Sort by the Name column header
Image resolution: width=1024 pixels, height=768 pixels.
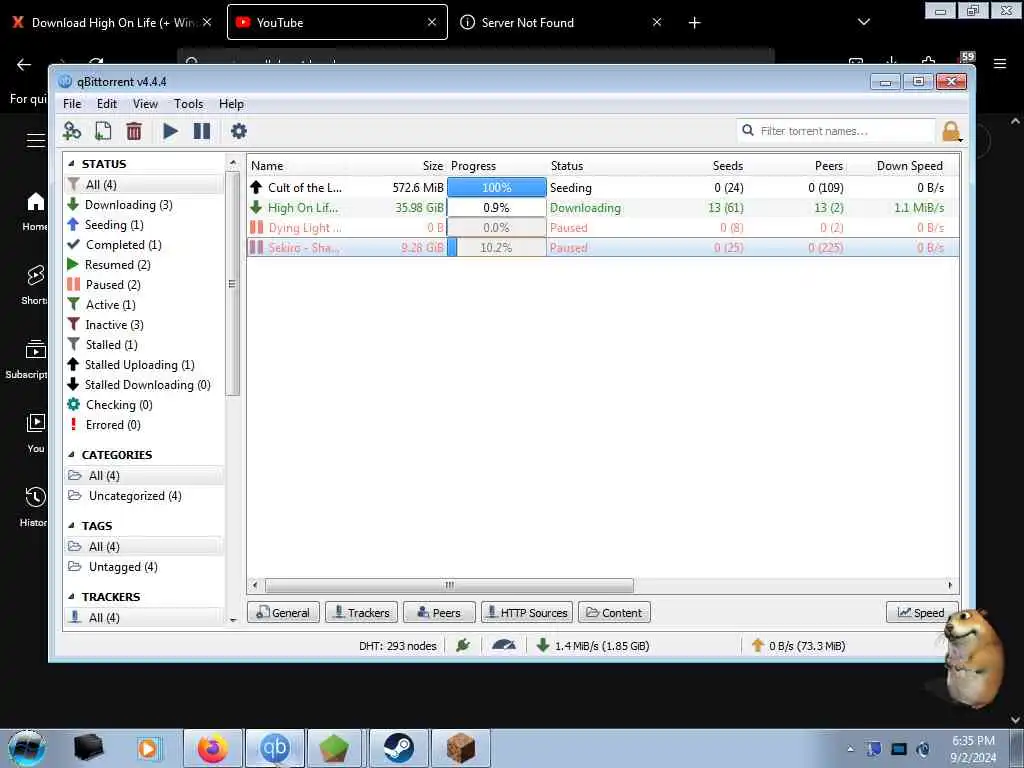point(267,166)
